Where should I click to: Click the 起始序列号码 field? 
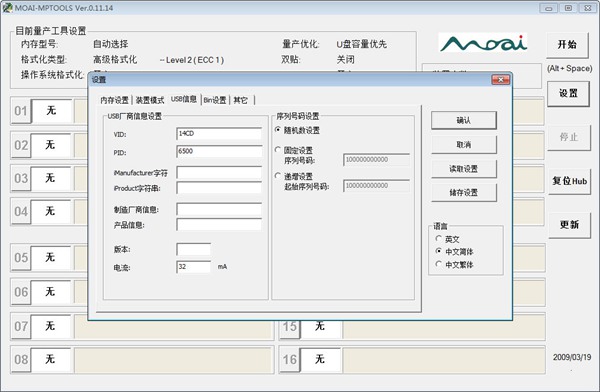pyautogui.click(x=377, y=186)
